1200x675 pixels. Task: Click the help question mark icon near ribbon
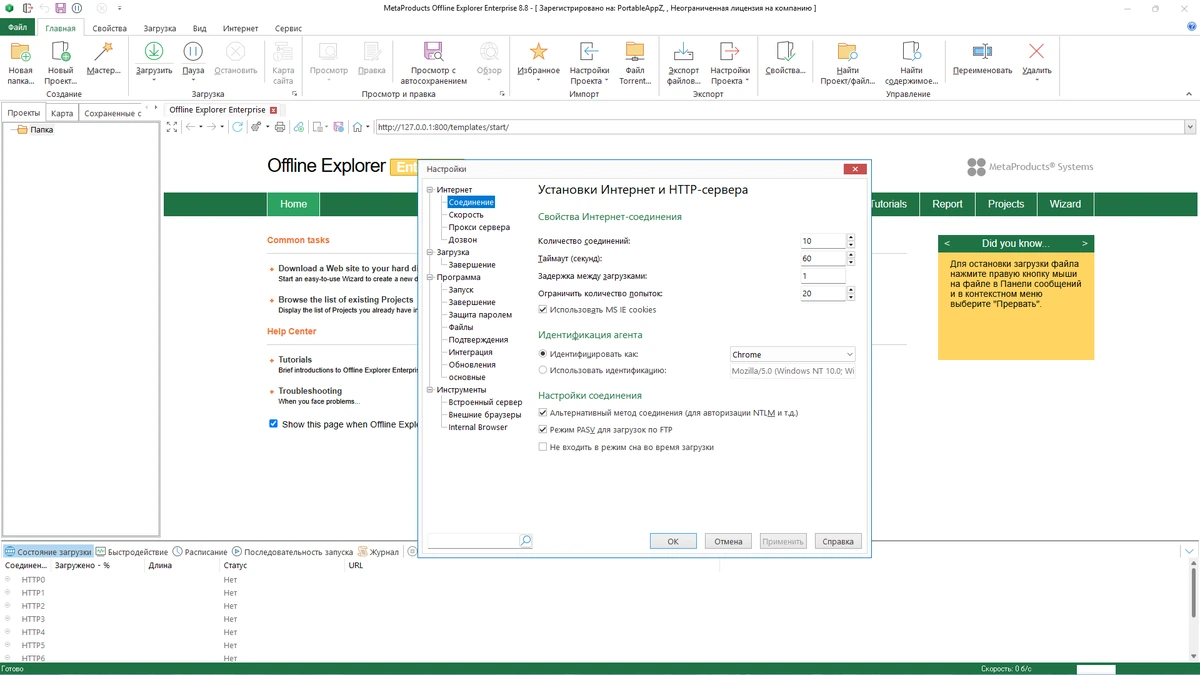[x=1190, y=28]
